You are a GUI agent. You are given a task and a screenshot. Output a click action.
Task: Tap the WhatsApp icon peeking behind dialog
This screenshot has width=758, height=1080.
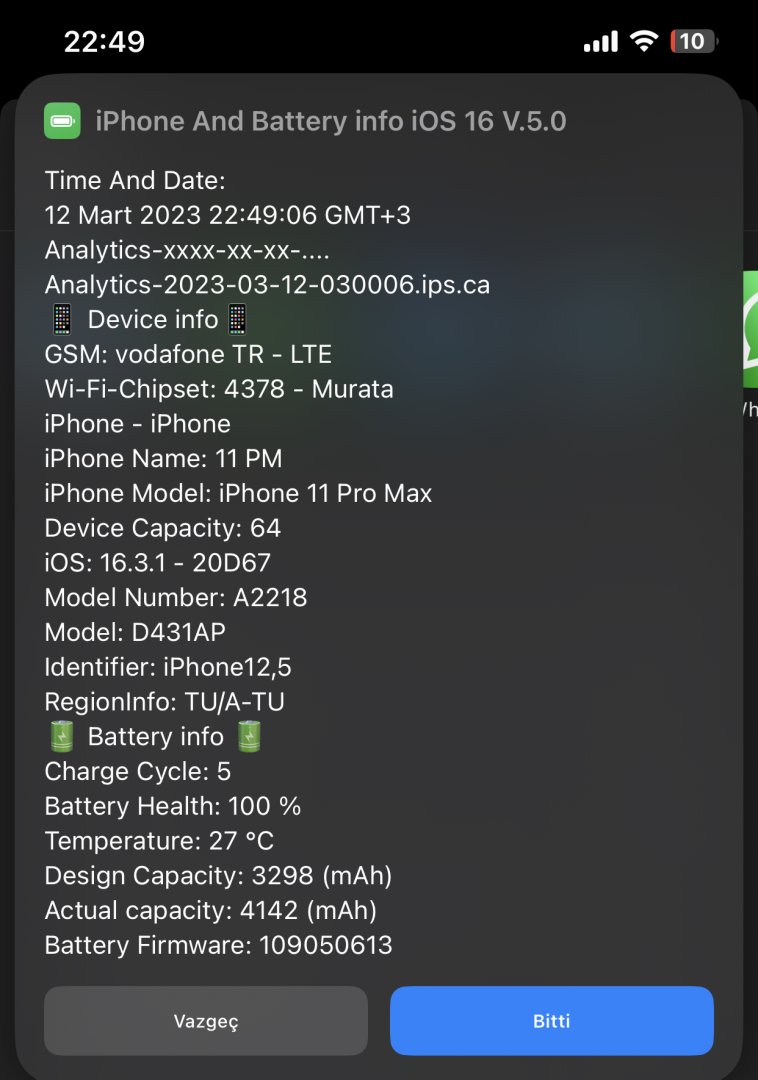pos(750,329)
